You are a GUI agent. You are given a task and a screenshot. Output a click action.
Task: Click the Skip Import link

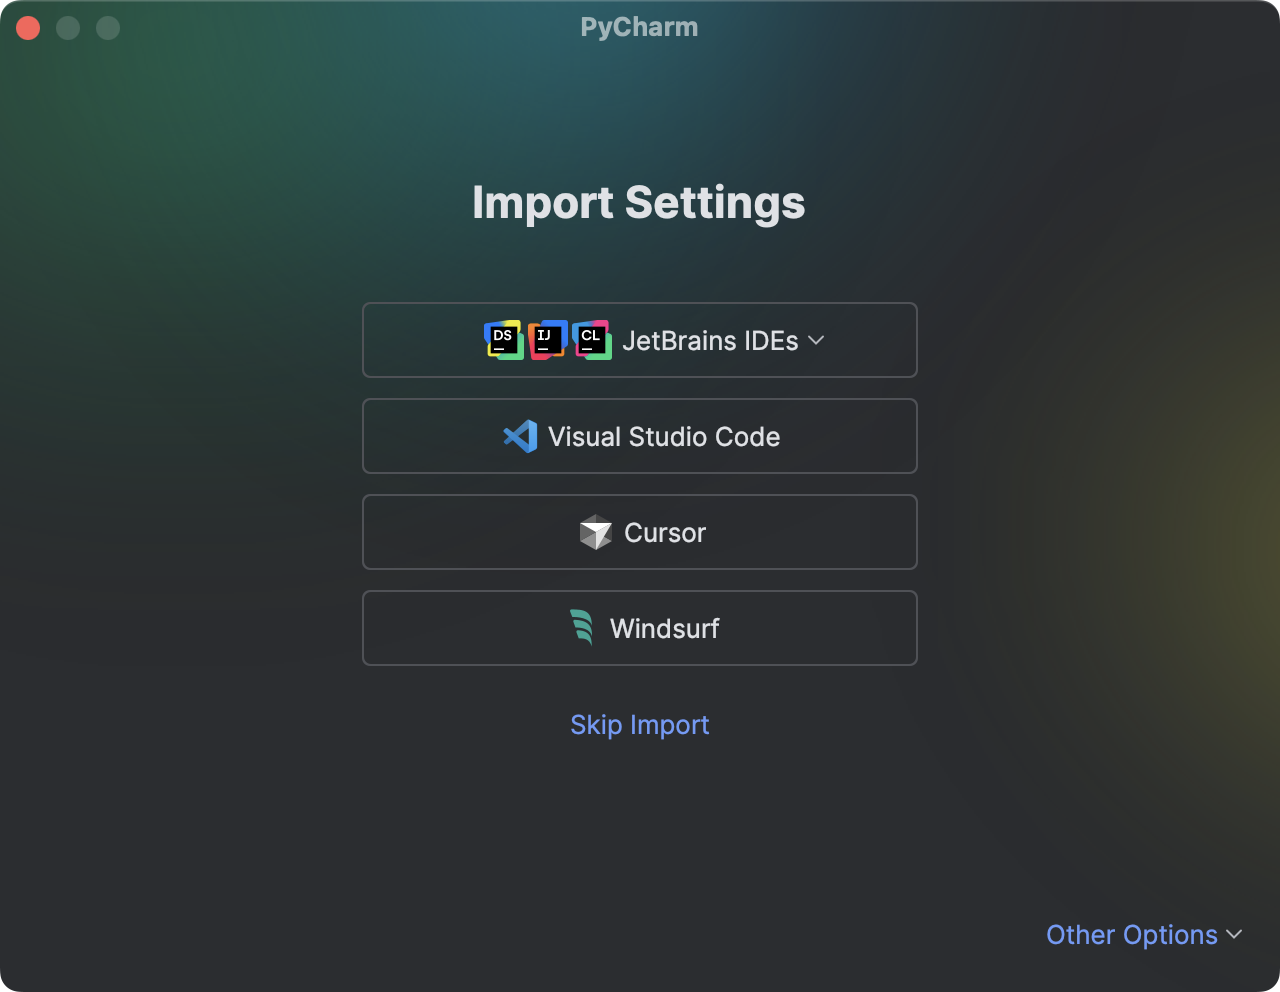click(x=640, y=724)
